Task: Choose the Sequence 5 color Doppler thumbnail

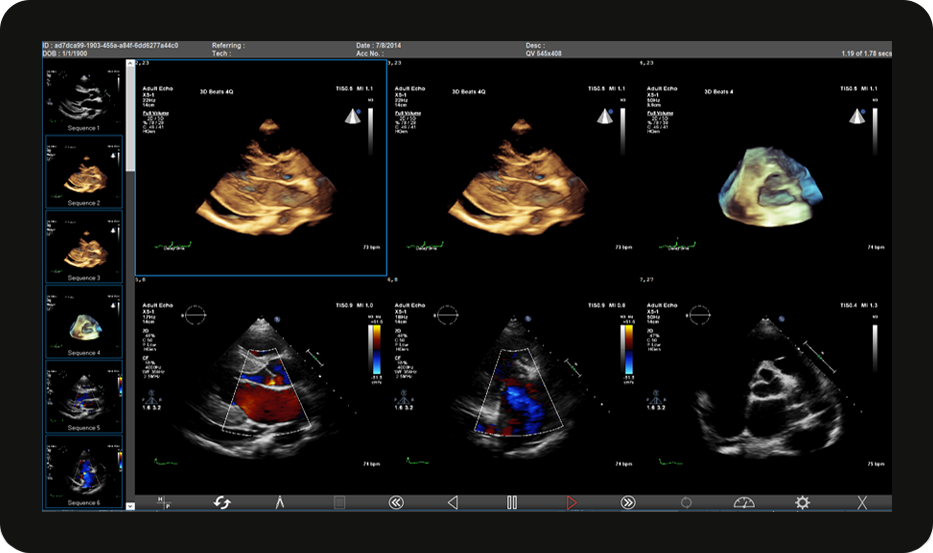Action: tap(84, 397)
